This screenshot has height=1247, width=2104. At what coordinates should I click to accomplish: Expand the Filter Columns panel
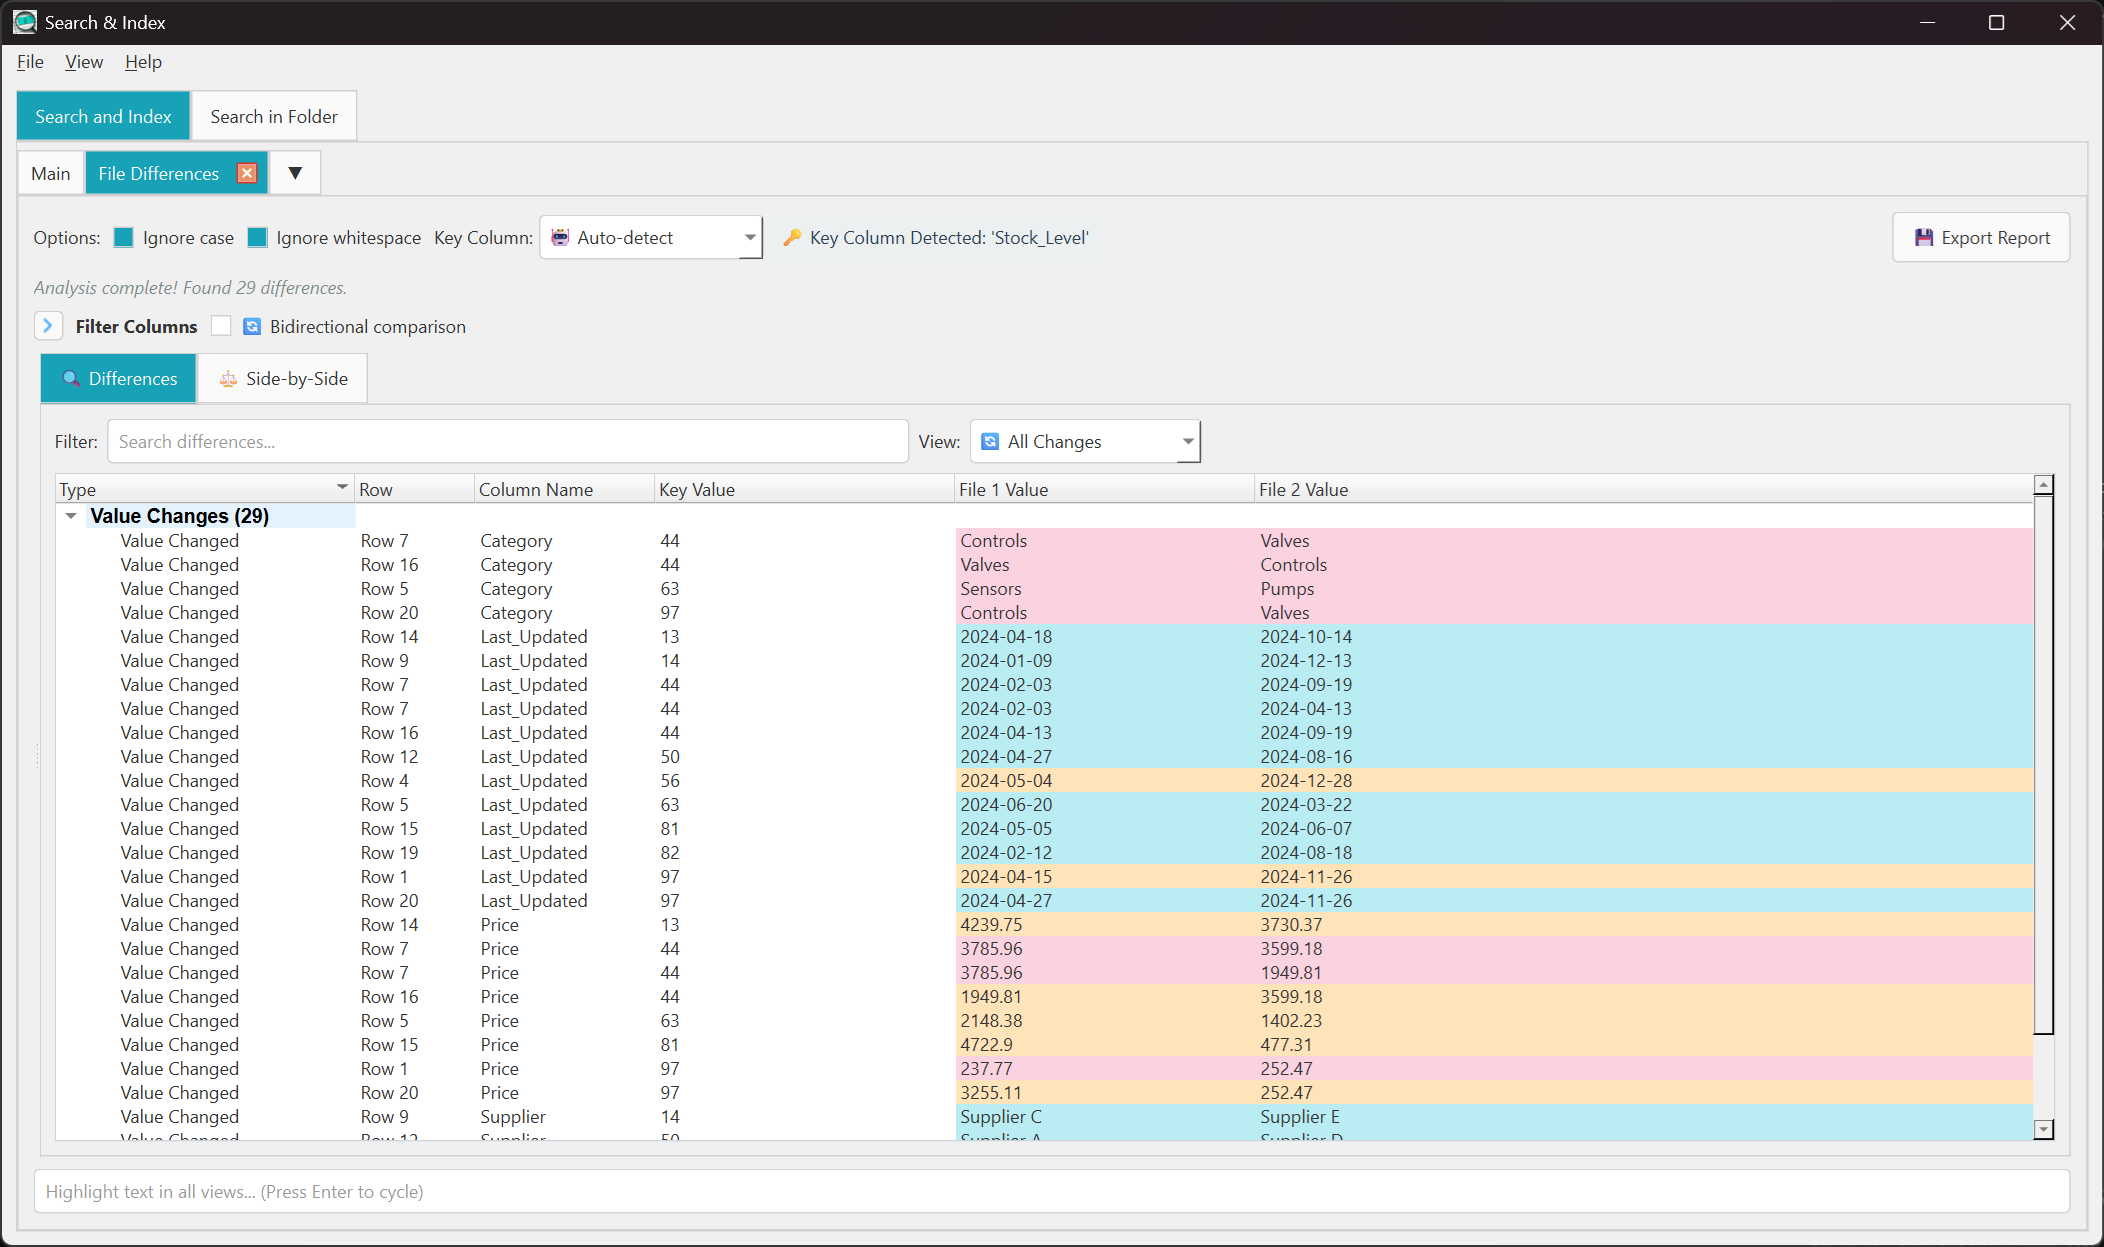pyautogui.click(x=47, y=326)
